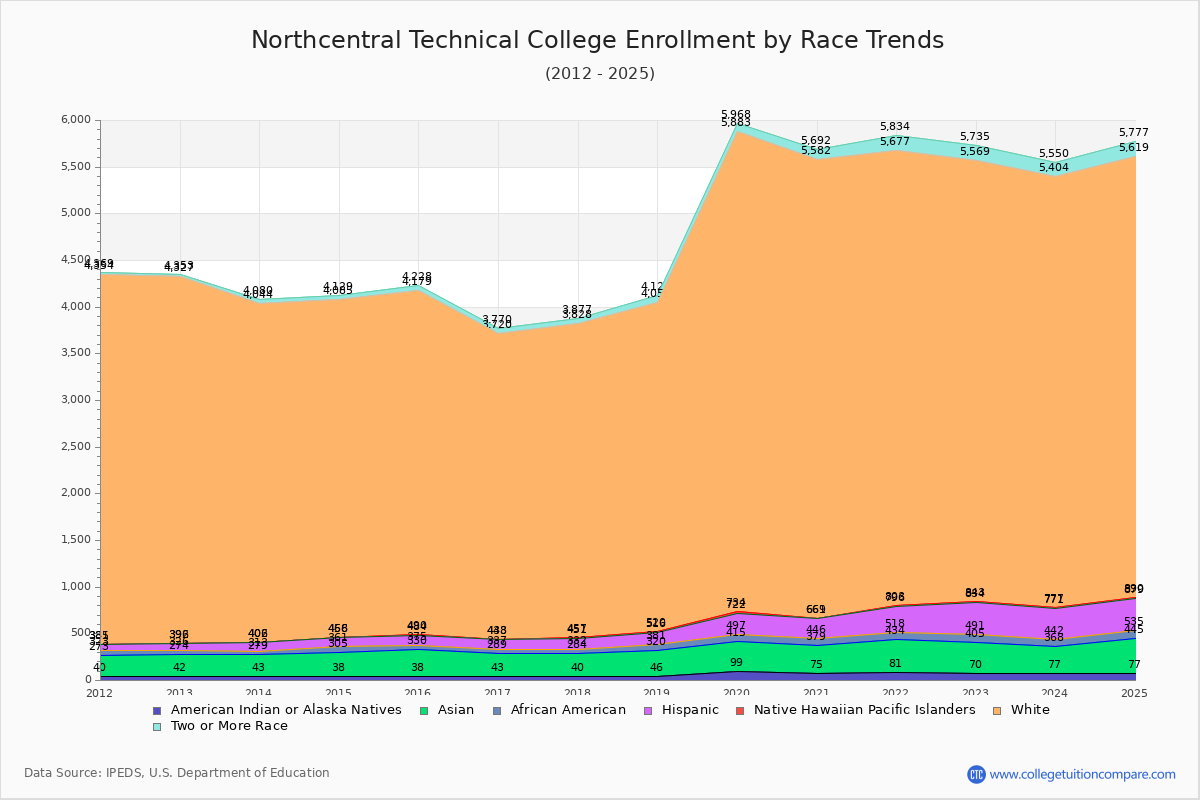Click the 75 data label for 2021
The width and height of the screenshot is (1200, 800).
click(816, 665)
